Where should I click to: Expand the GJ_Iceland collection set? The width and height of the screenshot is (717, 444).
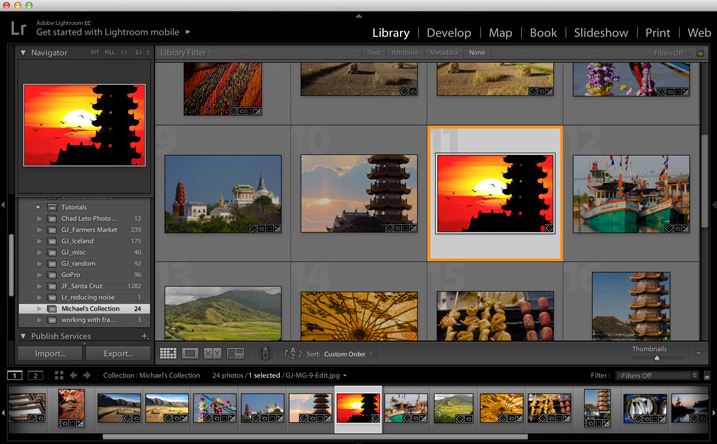(x=39, y=241)
